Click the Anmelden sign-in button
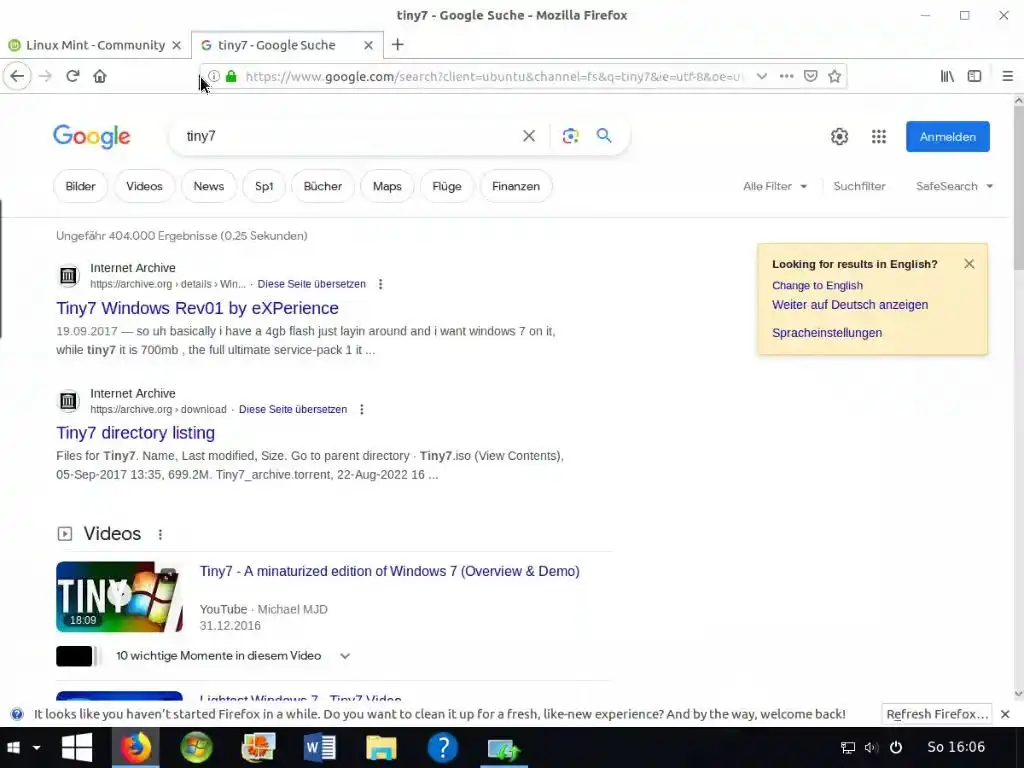Viewport: 1024px width, 768px height. pyautogui.click(x=948, y=136)
